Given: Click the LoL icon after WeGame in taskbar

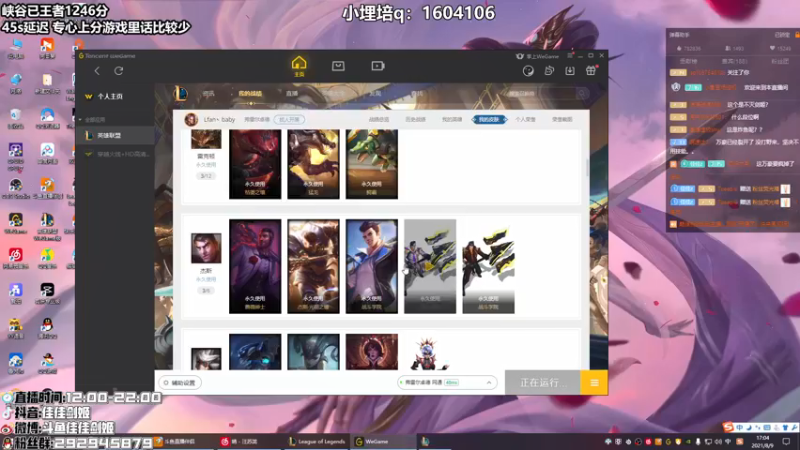Looking at the screenshot, I should coord(425,442).
